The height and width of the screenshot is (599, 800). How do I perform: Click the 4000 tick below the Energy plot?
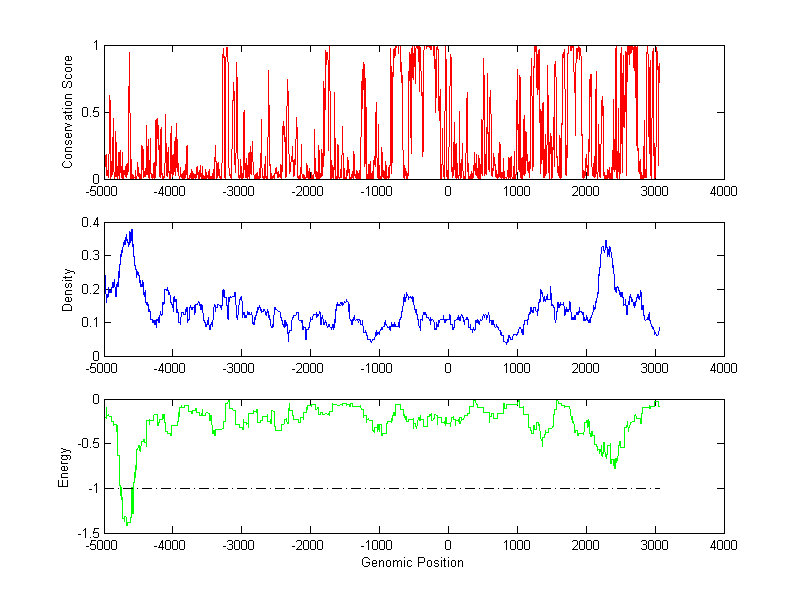tap(724, 545)
